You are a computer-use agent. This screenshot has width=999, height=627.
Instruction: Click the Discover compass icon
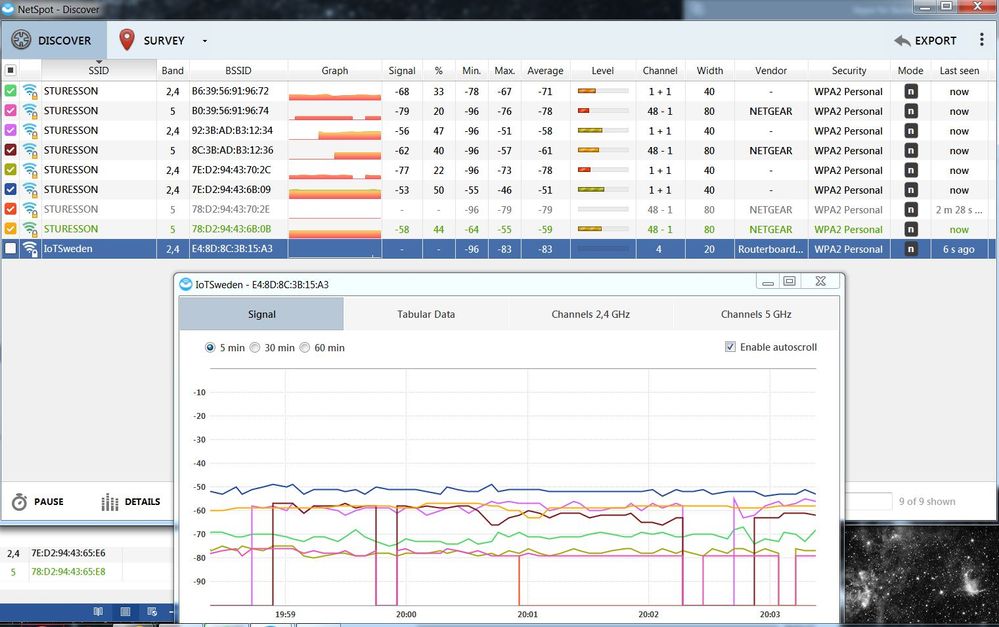coord(20,41)
